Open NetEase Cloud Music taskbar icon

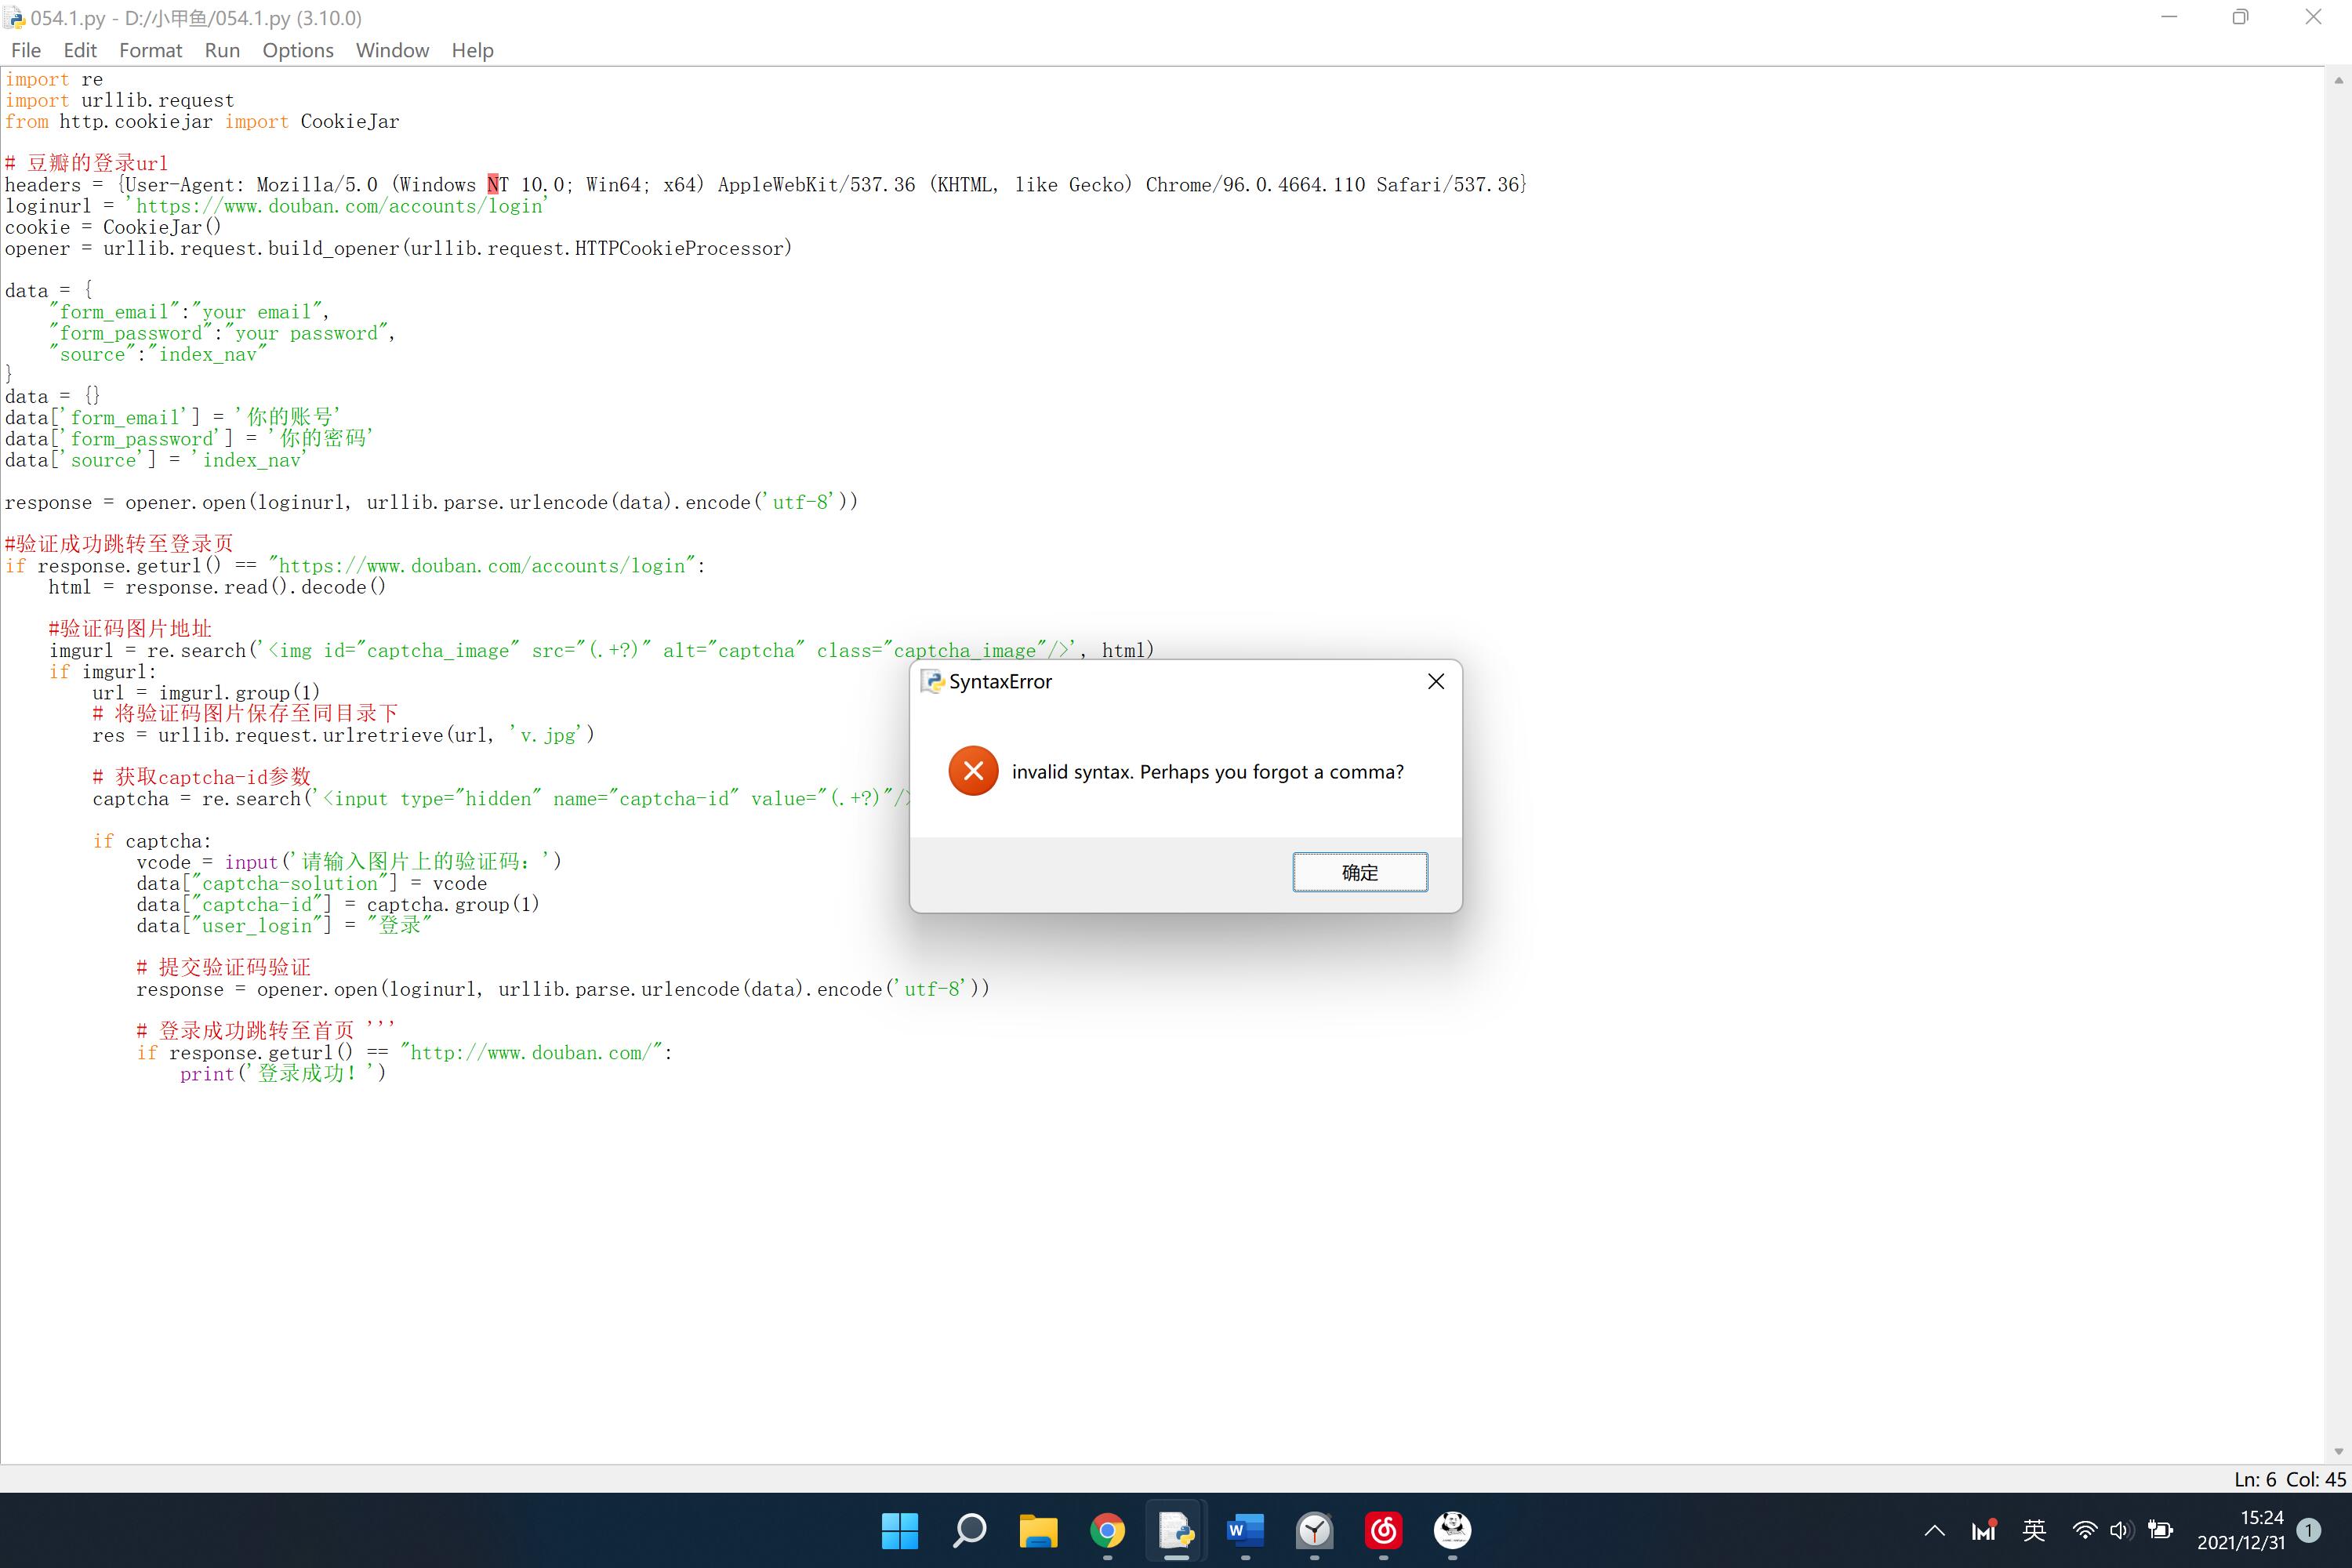pyautogui.click(x=1383, y=1530)
